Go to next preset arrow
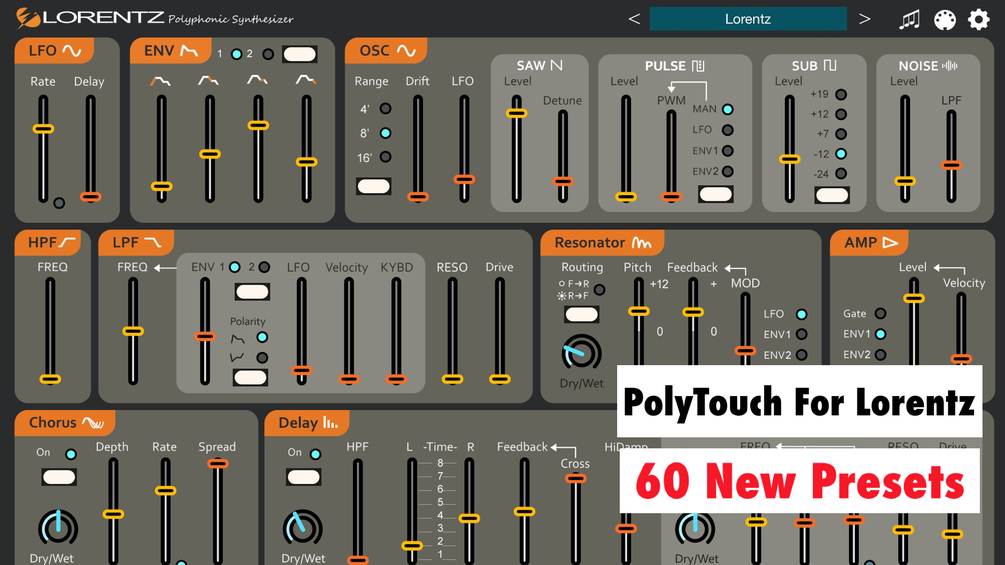 coord(865,19)
